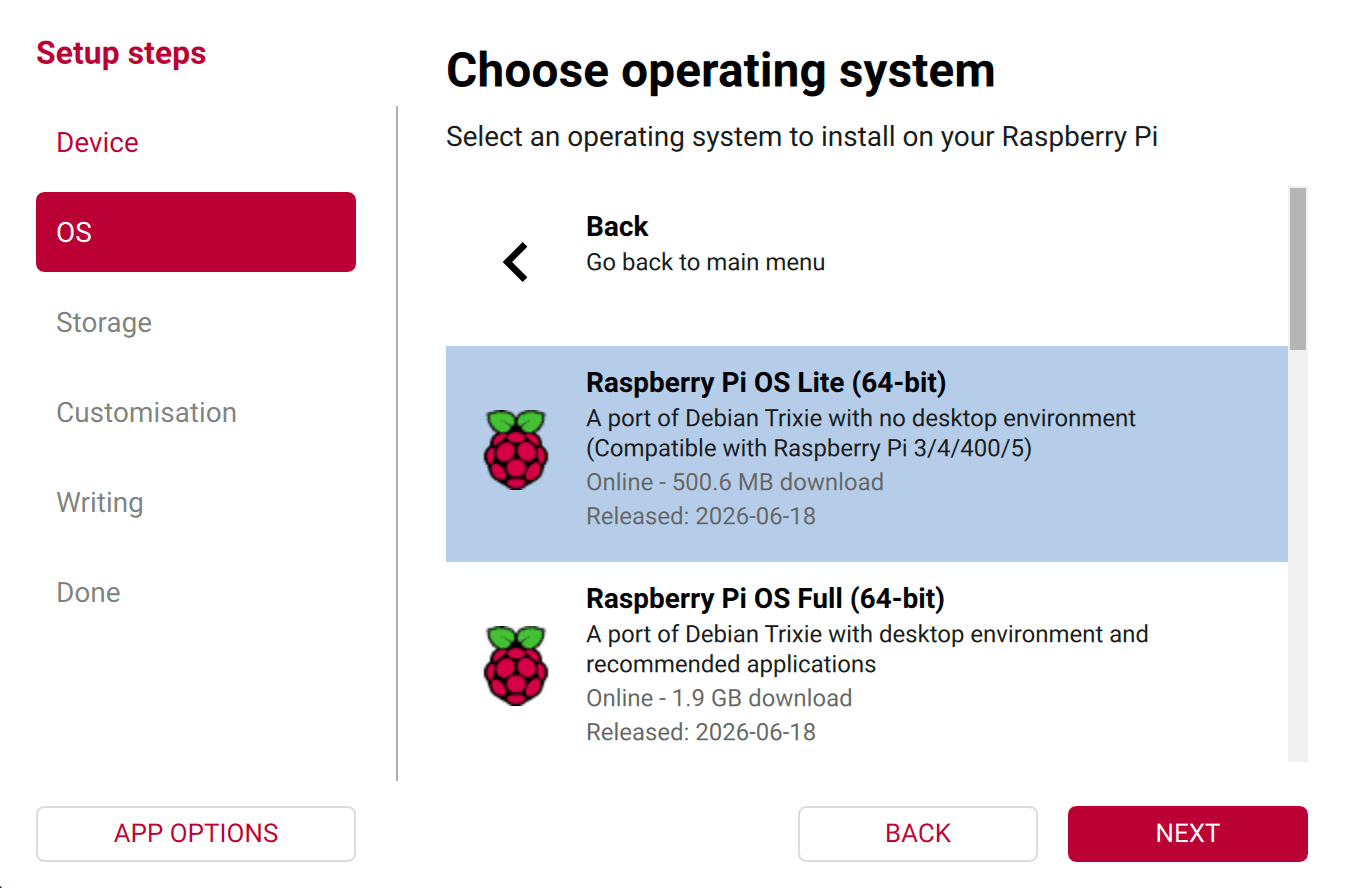1350x888 pixels.
Task: Click Raspberry Pi OS Lite raspberry logo
Action: [x=516, y=449]
